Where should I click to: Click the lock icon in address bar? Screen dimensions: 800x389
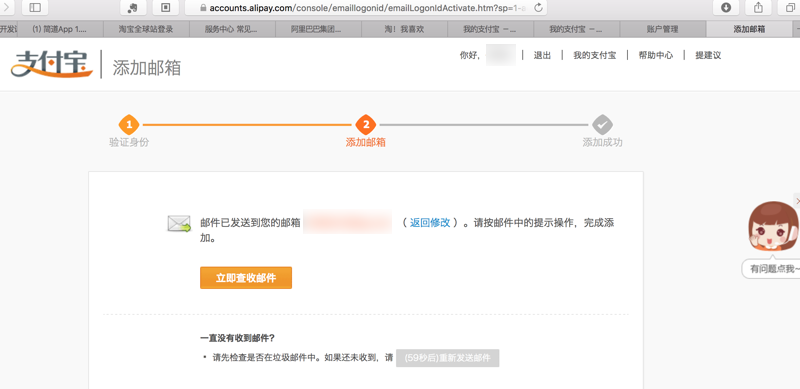(x=203, y=8)
